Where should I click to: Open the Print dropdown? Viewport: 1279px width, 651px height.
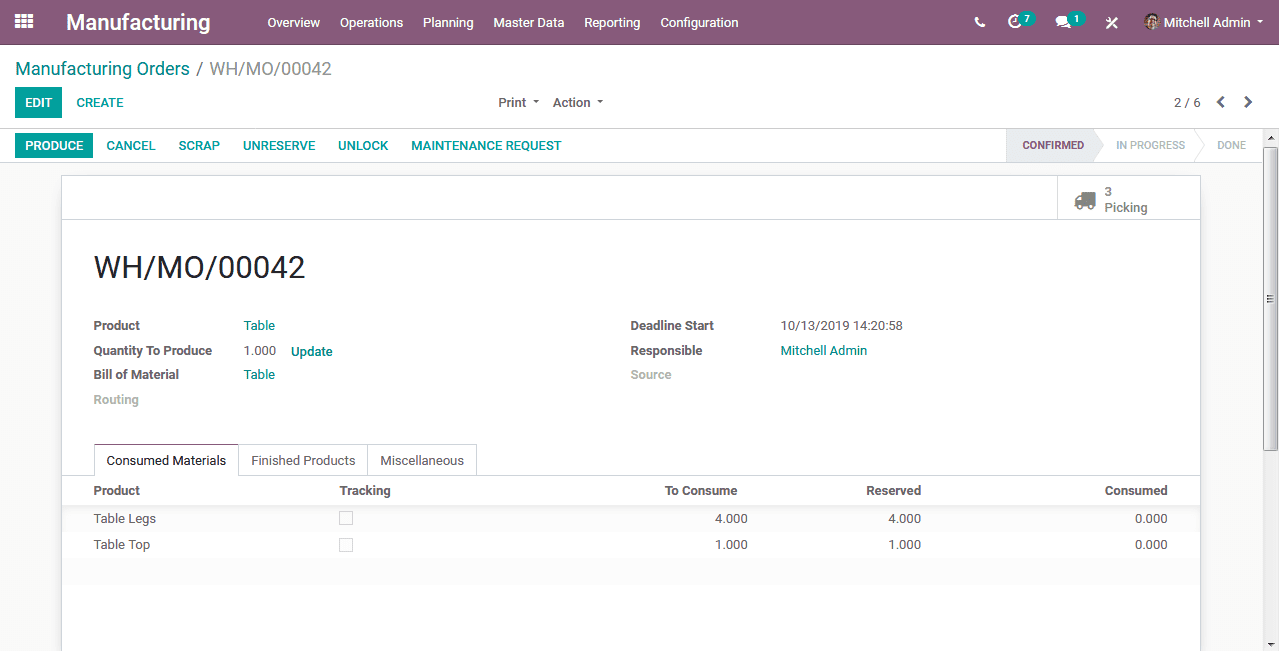(518, 102)
